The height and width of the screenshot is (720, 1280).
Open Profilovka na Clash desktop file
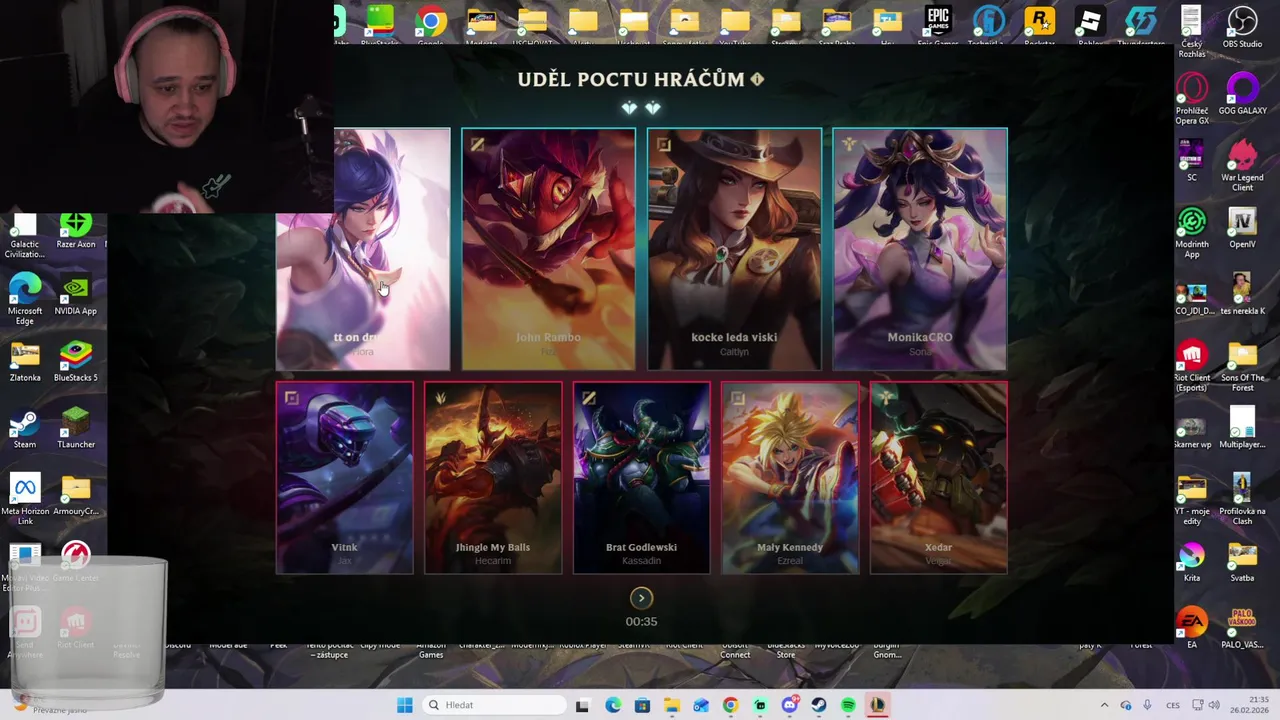click(1242, 499)
